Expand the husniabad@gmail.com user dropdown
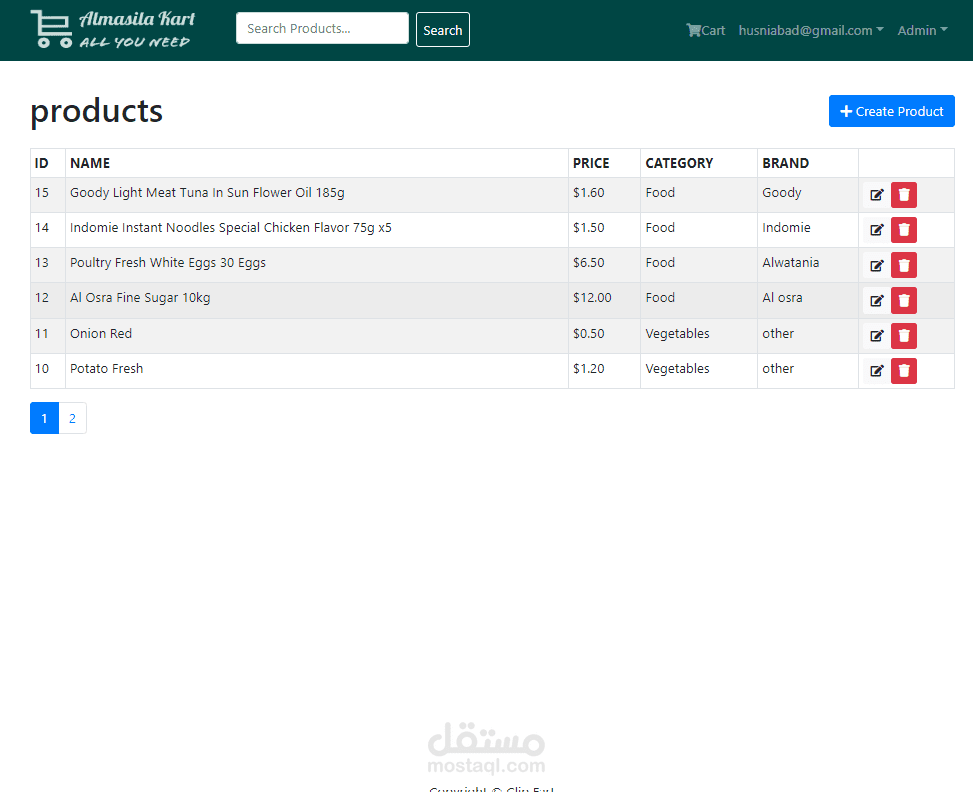Viewport: 973px width, 792px height. pos(811,30)
